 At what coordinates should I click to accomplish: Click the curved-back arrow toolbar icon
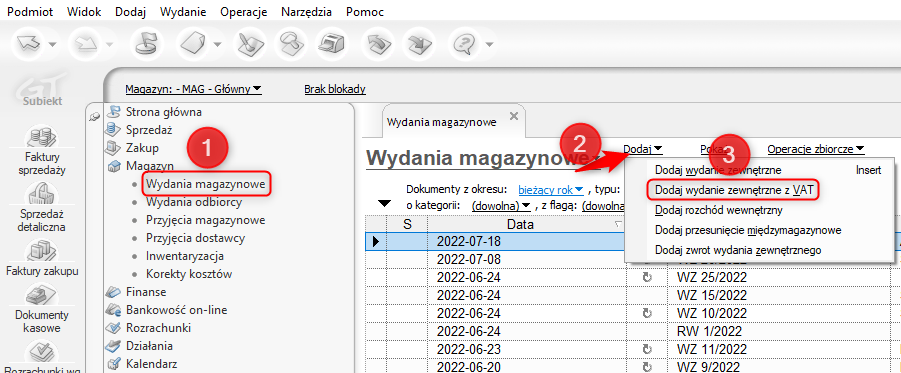378,44
